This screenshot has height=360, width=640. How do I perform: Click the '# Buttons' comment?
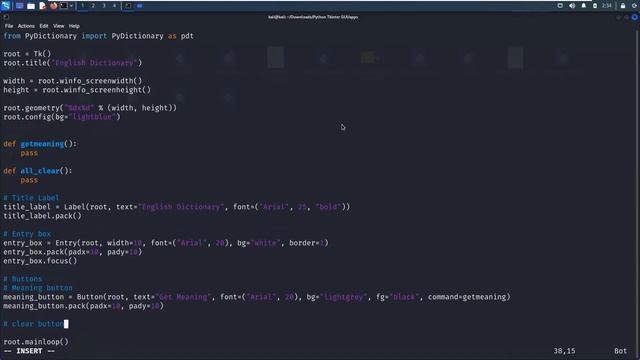coord(23,279)
